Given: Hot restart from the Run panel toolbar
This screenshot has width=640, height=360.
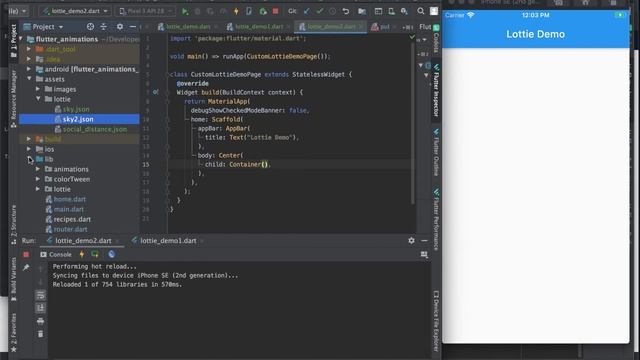Looking at the screenshot, I should (95, 254).
